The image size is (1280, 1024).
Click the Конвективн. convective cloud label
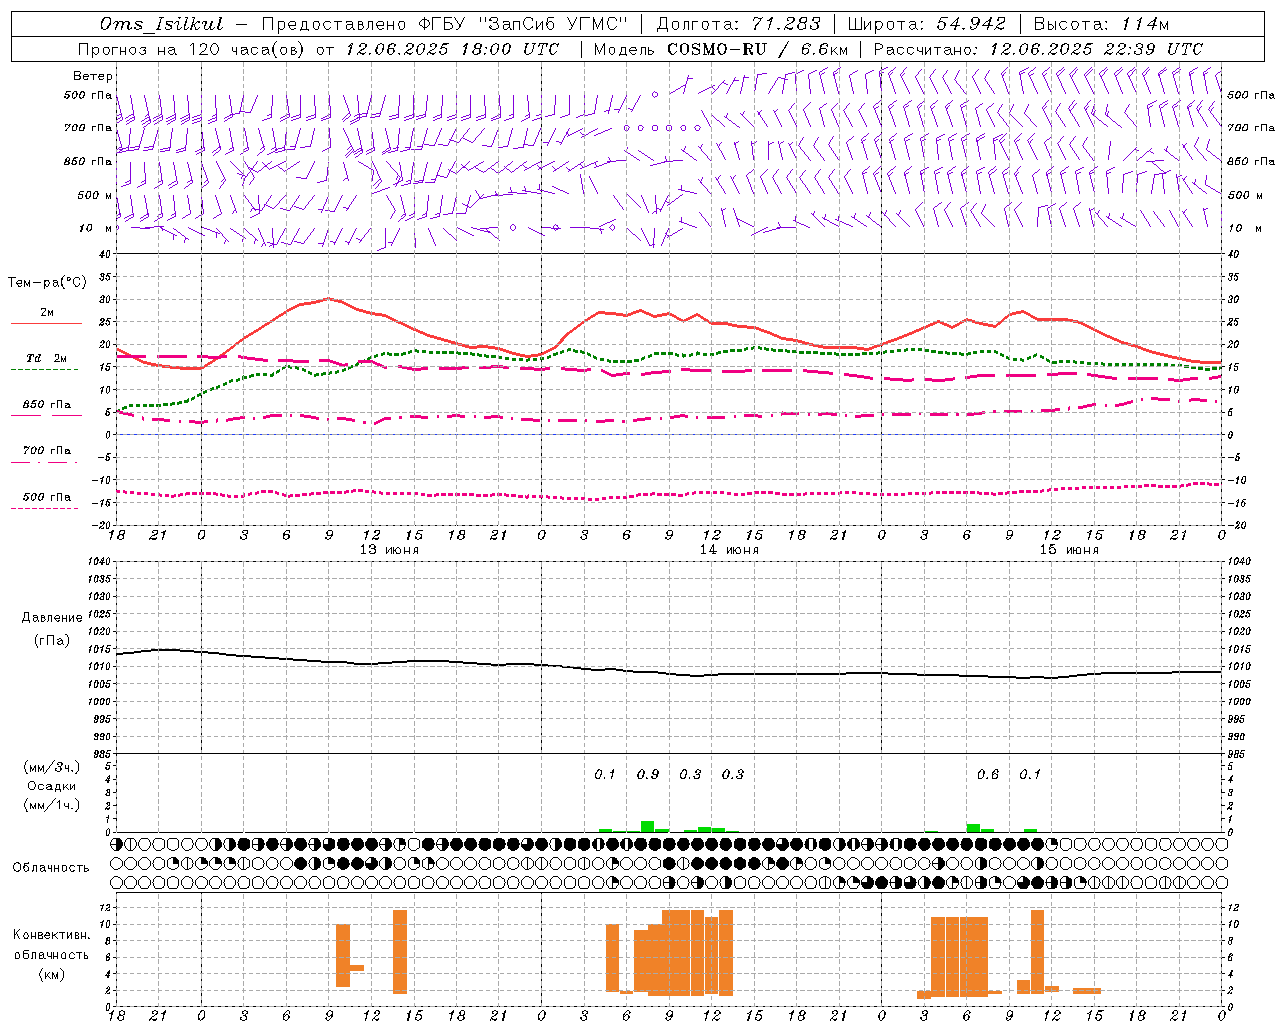coord(51,935)
